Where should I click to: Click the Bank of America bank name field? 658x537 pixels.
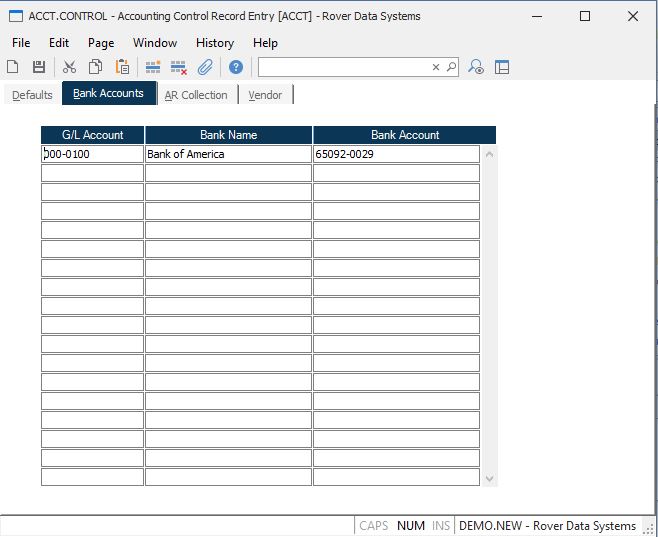coord(228,154)
